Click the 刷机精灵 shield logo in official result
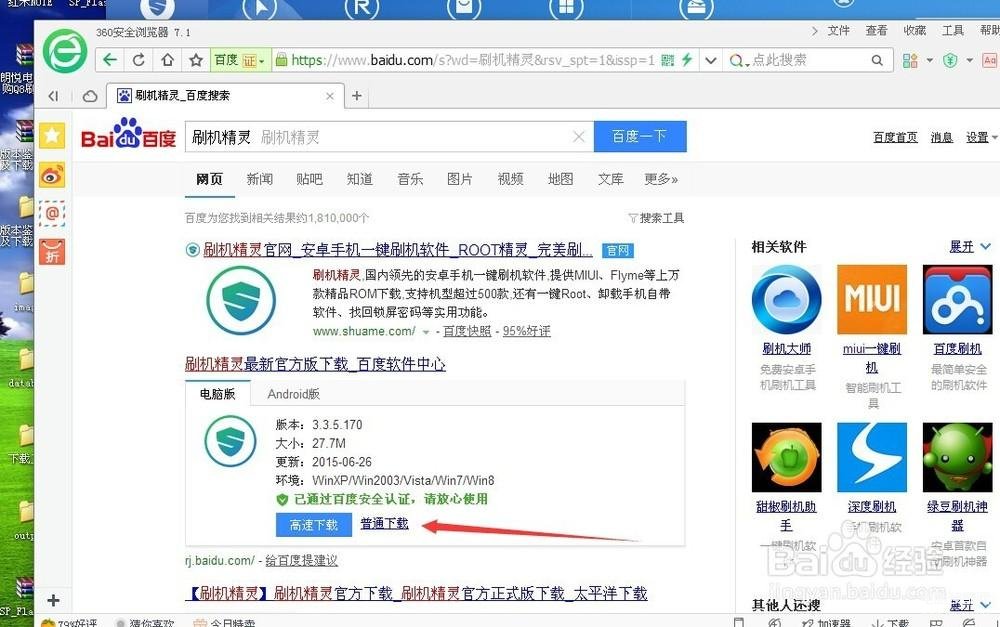This screenshot has width=1000, height=627. pyautogui.click(x=241, y=300)
